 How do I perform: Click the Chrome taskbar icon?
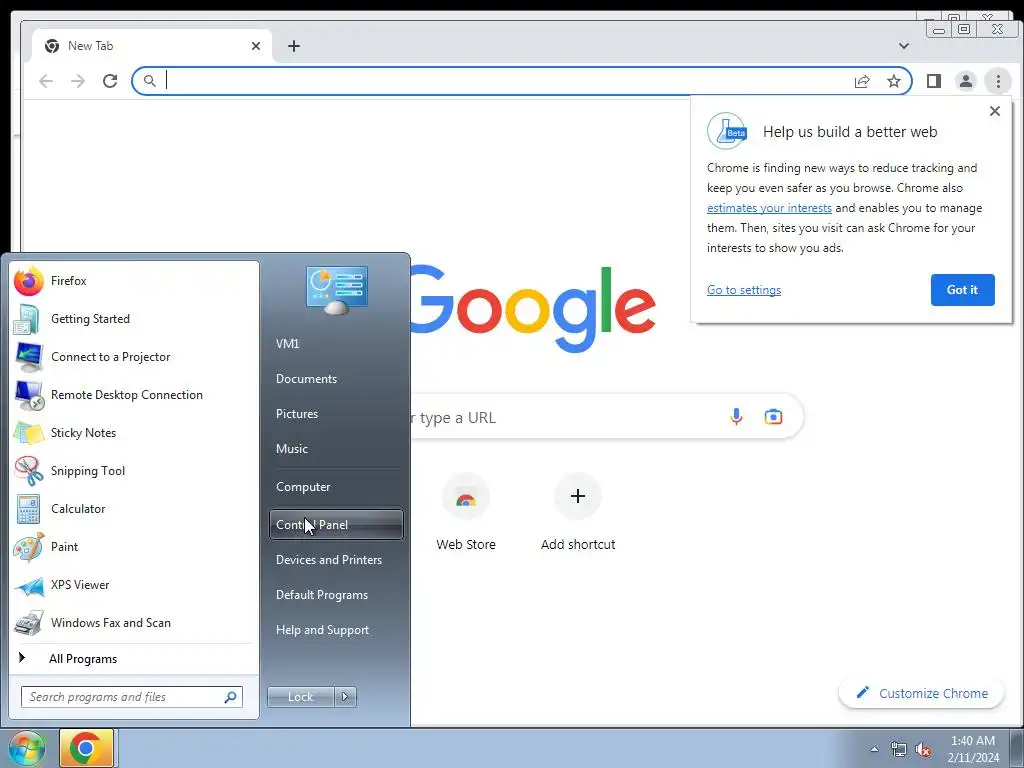click(x=86, y=748)
